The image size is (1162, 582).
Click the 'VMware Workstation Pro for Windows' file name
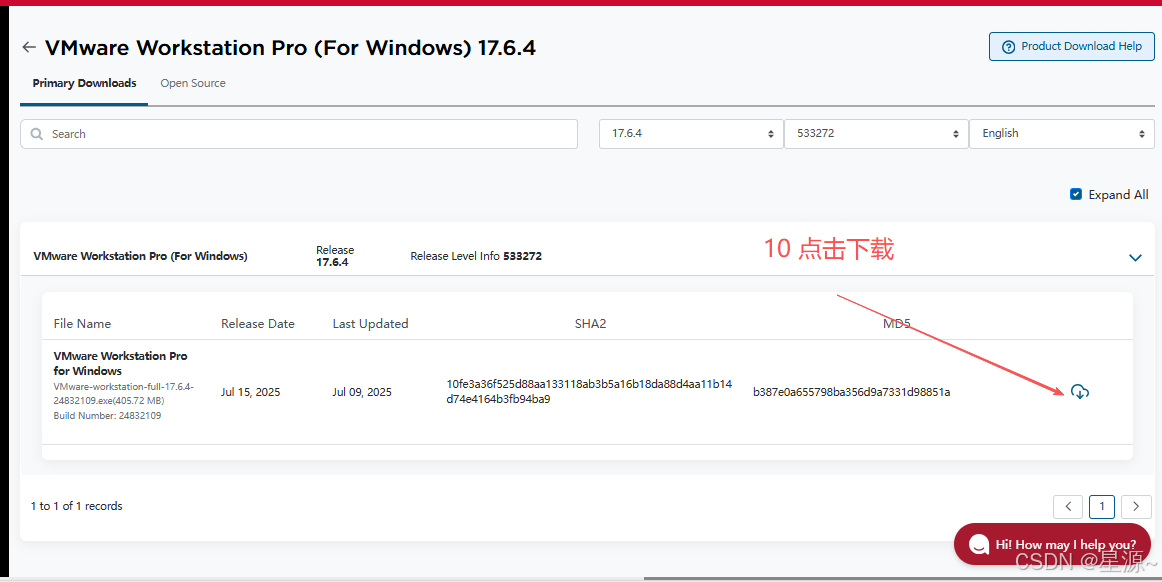click(120, 363)
